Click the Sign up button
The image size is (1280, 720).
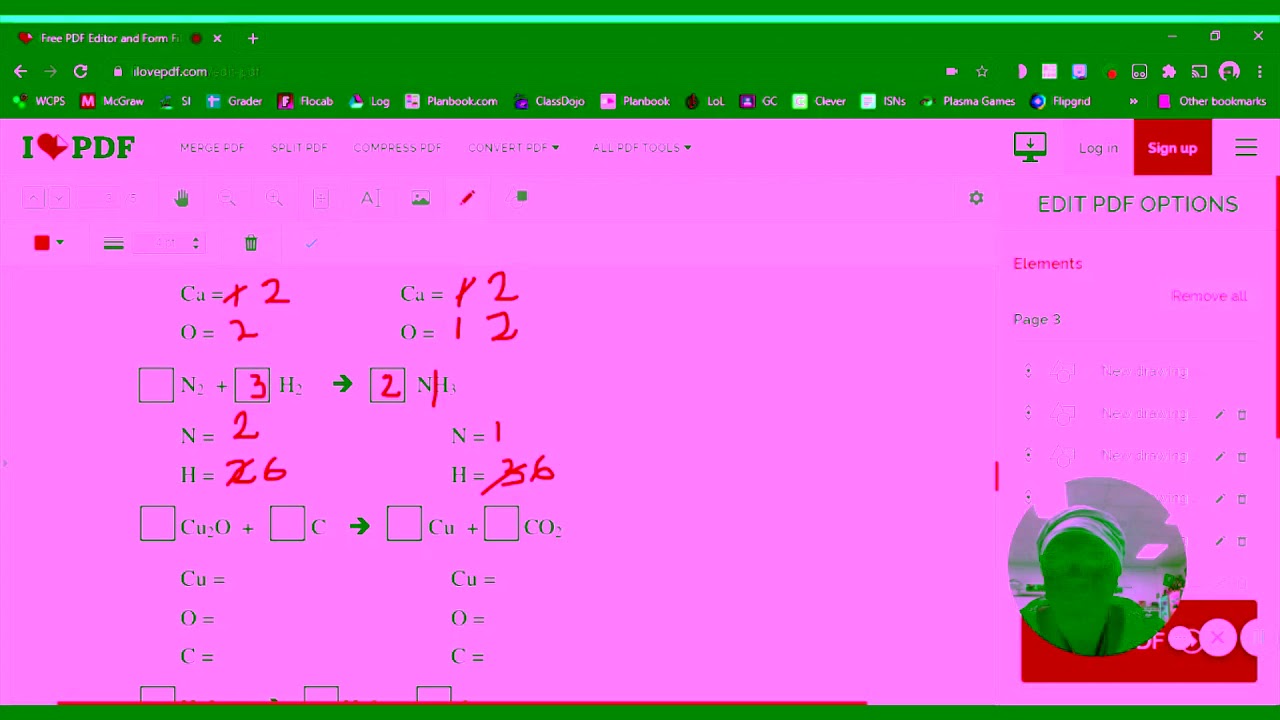(x=1172, y=148)
